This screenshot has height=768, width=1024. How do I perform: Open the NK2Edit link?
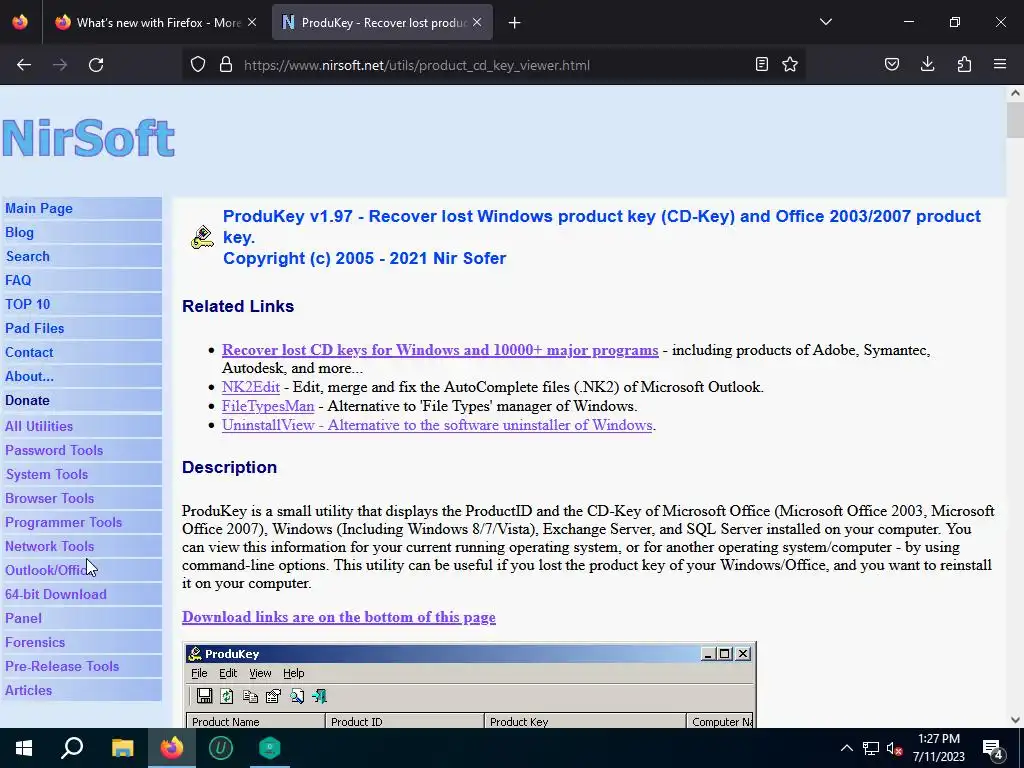[251, 387]
